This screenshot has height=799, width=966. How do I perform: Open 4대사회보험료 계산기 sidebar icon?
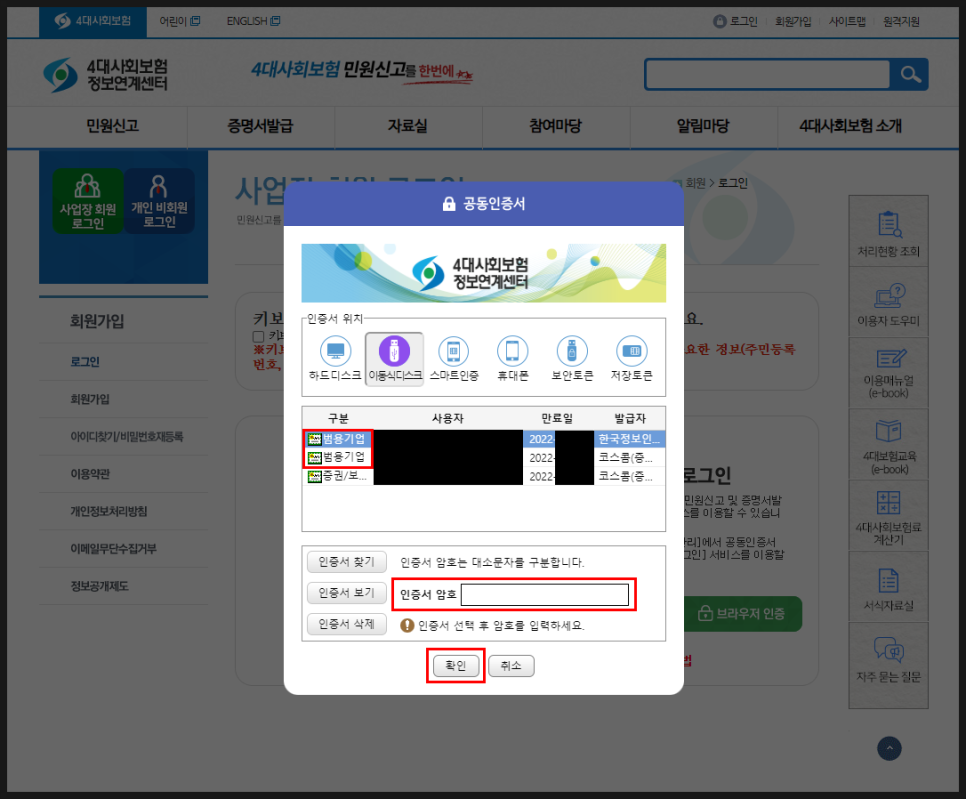888,516
